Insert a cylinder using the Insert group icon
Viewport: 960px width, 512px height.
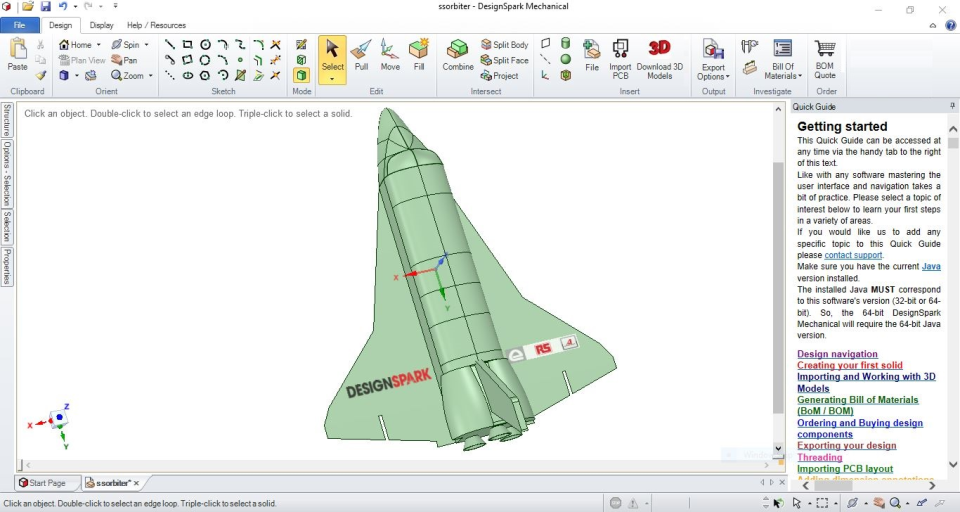tap(566, 43)
